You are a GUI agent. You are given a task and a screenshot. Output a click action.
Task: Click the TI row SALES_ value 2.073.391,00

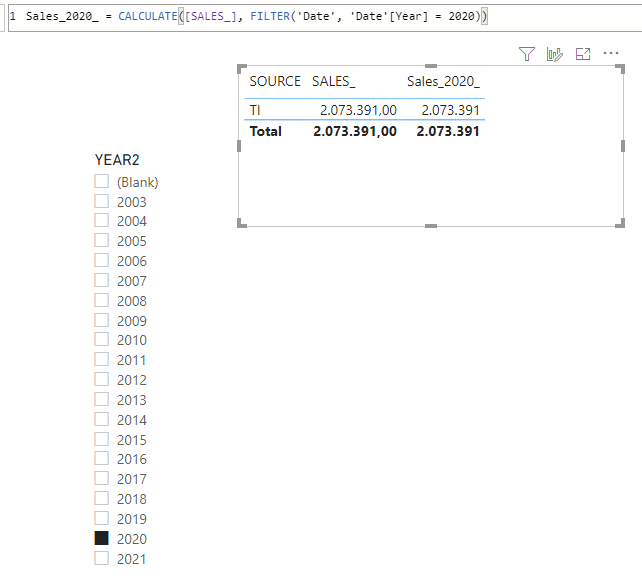[358, 110]
